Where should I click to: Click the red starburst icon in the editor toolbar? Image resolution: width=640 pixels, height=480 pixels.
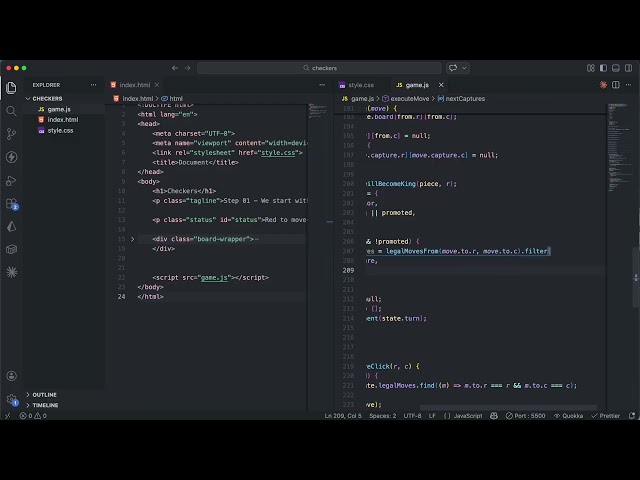click(603, 85)
